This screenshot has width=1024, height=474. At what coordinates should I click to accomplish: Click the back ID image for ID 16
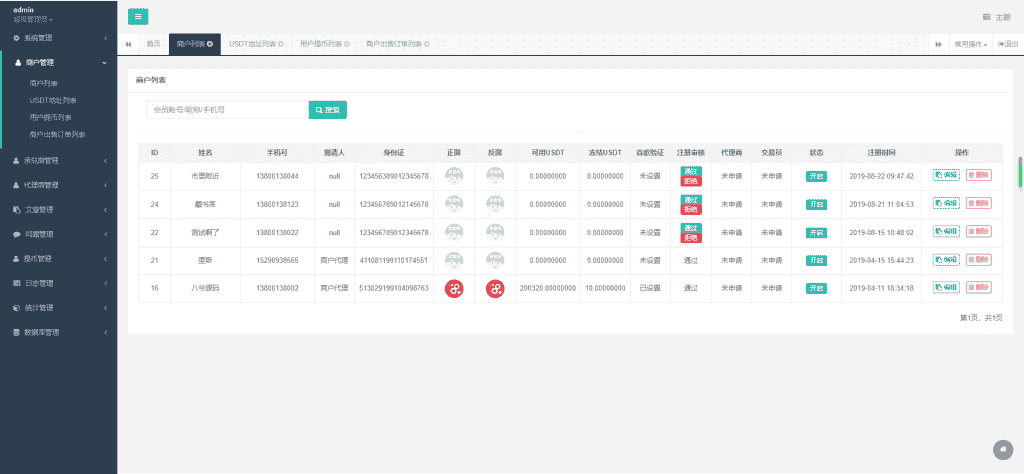tap(495, 288)
